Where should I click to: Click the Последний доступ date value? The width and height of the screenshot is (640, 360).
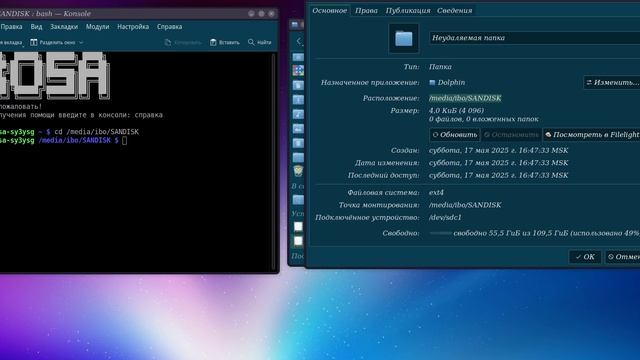tap(498, 175)
